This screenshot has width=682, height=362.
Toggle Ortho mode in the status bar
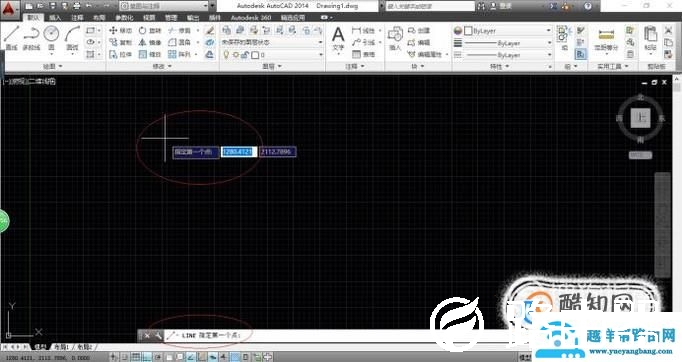(x=147, y=357)
